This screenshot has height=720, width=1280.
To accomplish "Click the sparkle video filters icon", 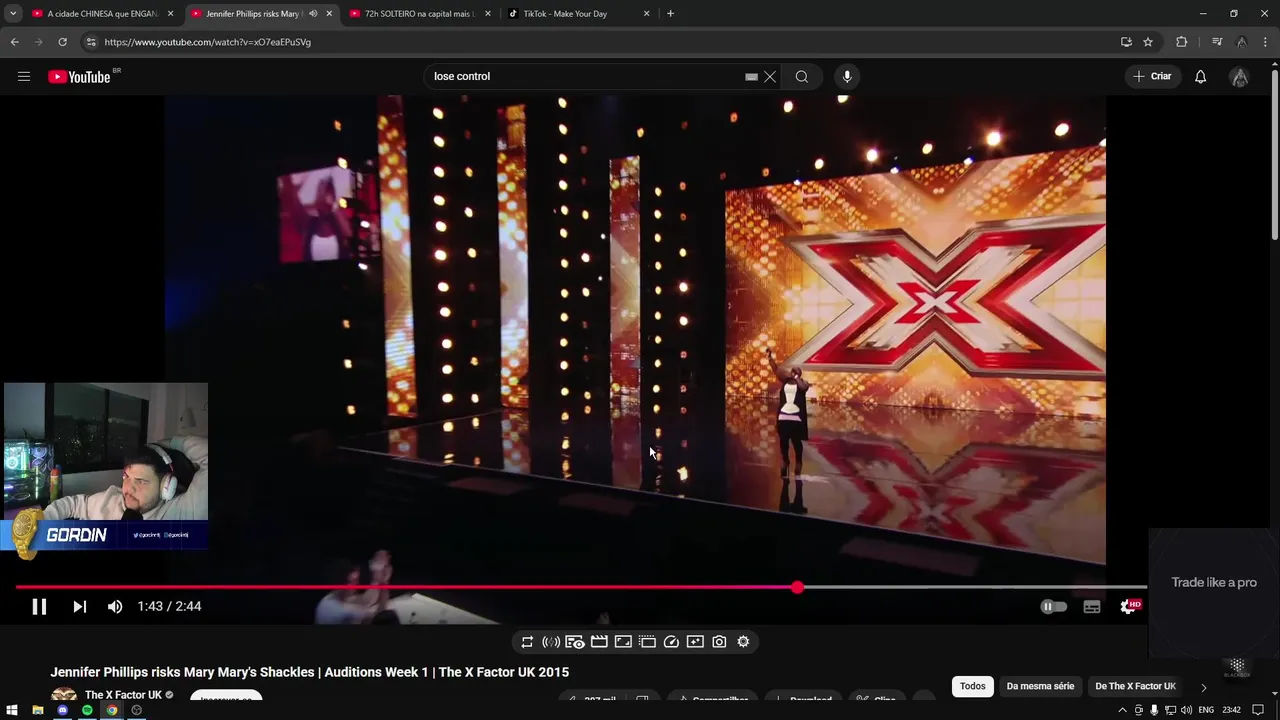I will click(x=695, y=642).
